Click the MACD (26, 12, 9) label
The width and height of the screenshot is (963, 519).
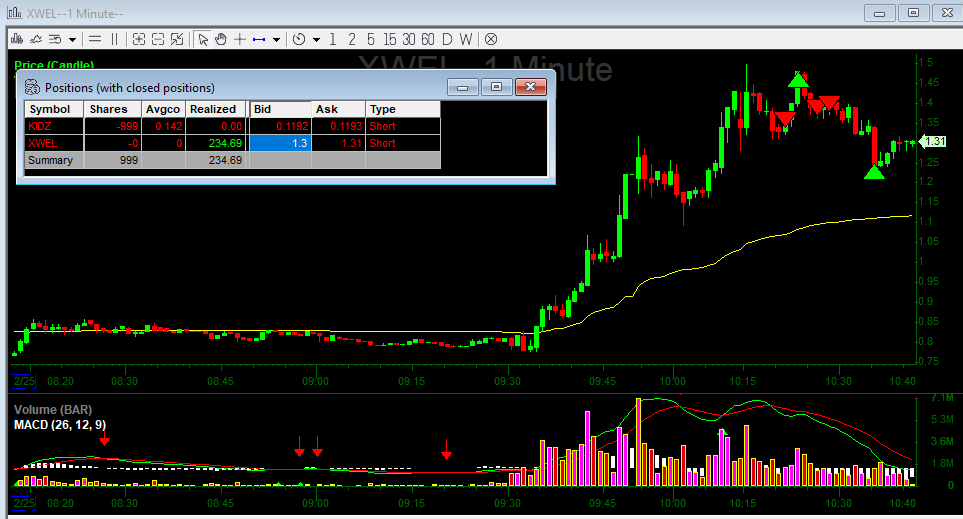[60, 425]
